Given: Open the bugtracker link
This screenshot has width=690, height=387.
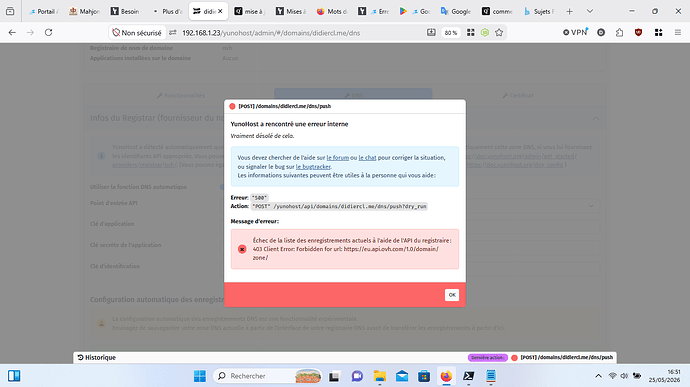Looking at the screenshot, I should (313, 166).
